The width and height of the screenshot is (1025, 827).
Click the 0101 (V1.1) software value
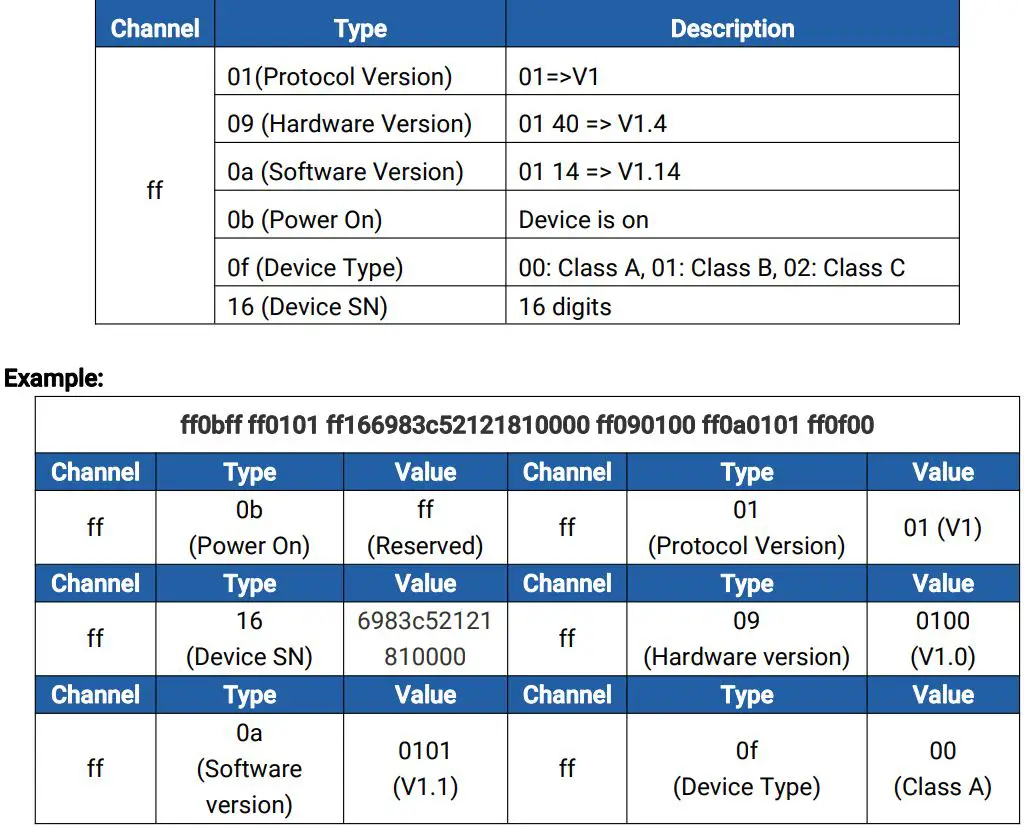click(424, 768)
